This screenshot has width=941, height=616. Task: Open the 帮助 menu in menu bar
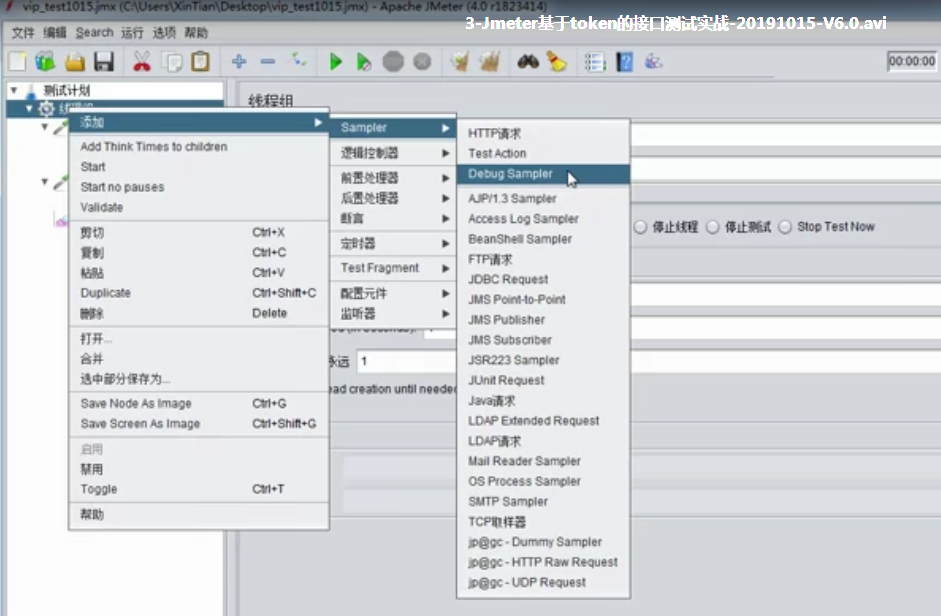(196, 32)
